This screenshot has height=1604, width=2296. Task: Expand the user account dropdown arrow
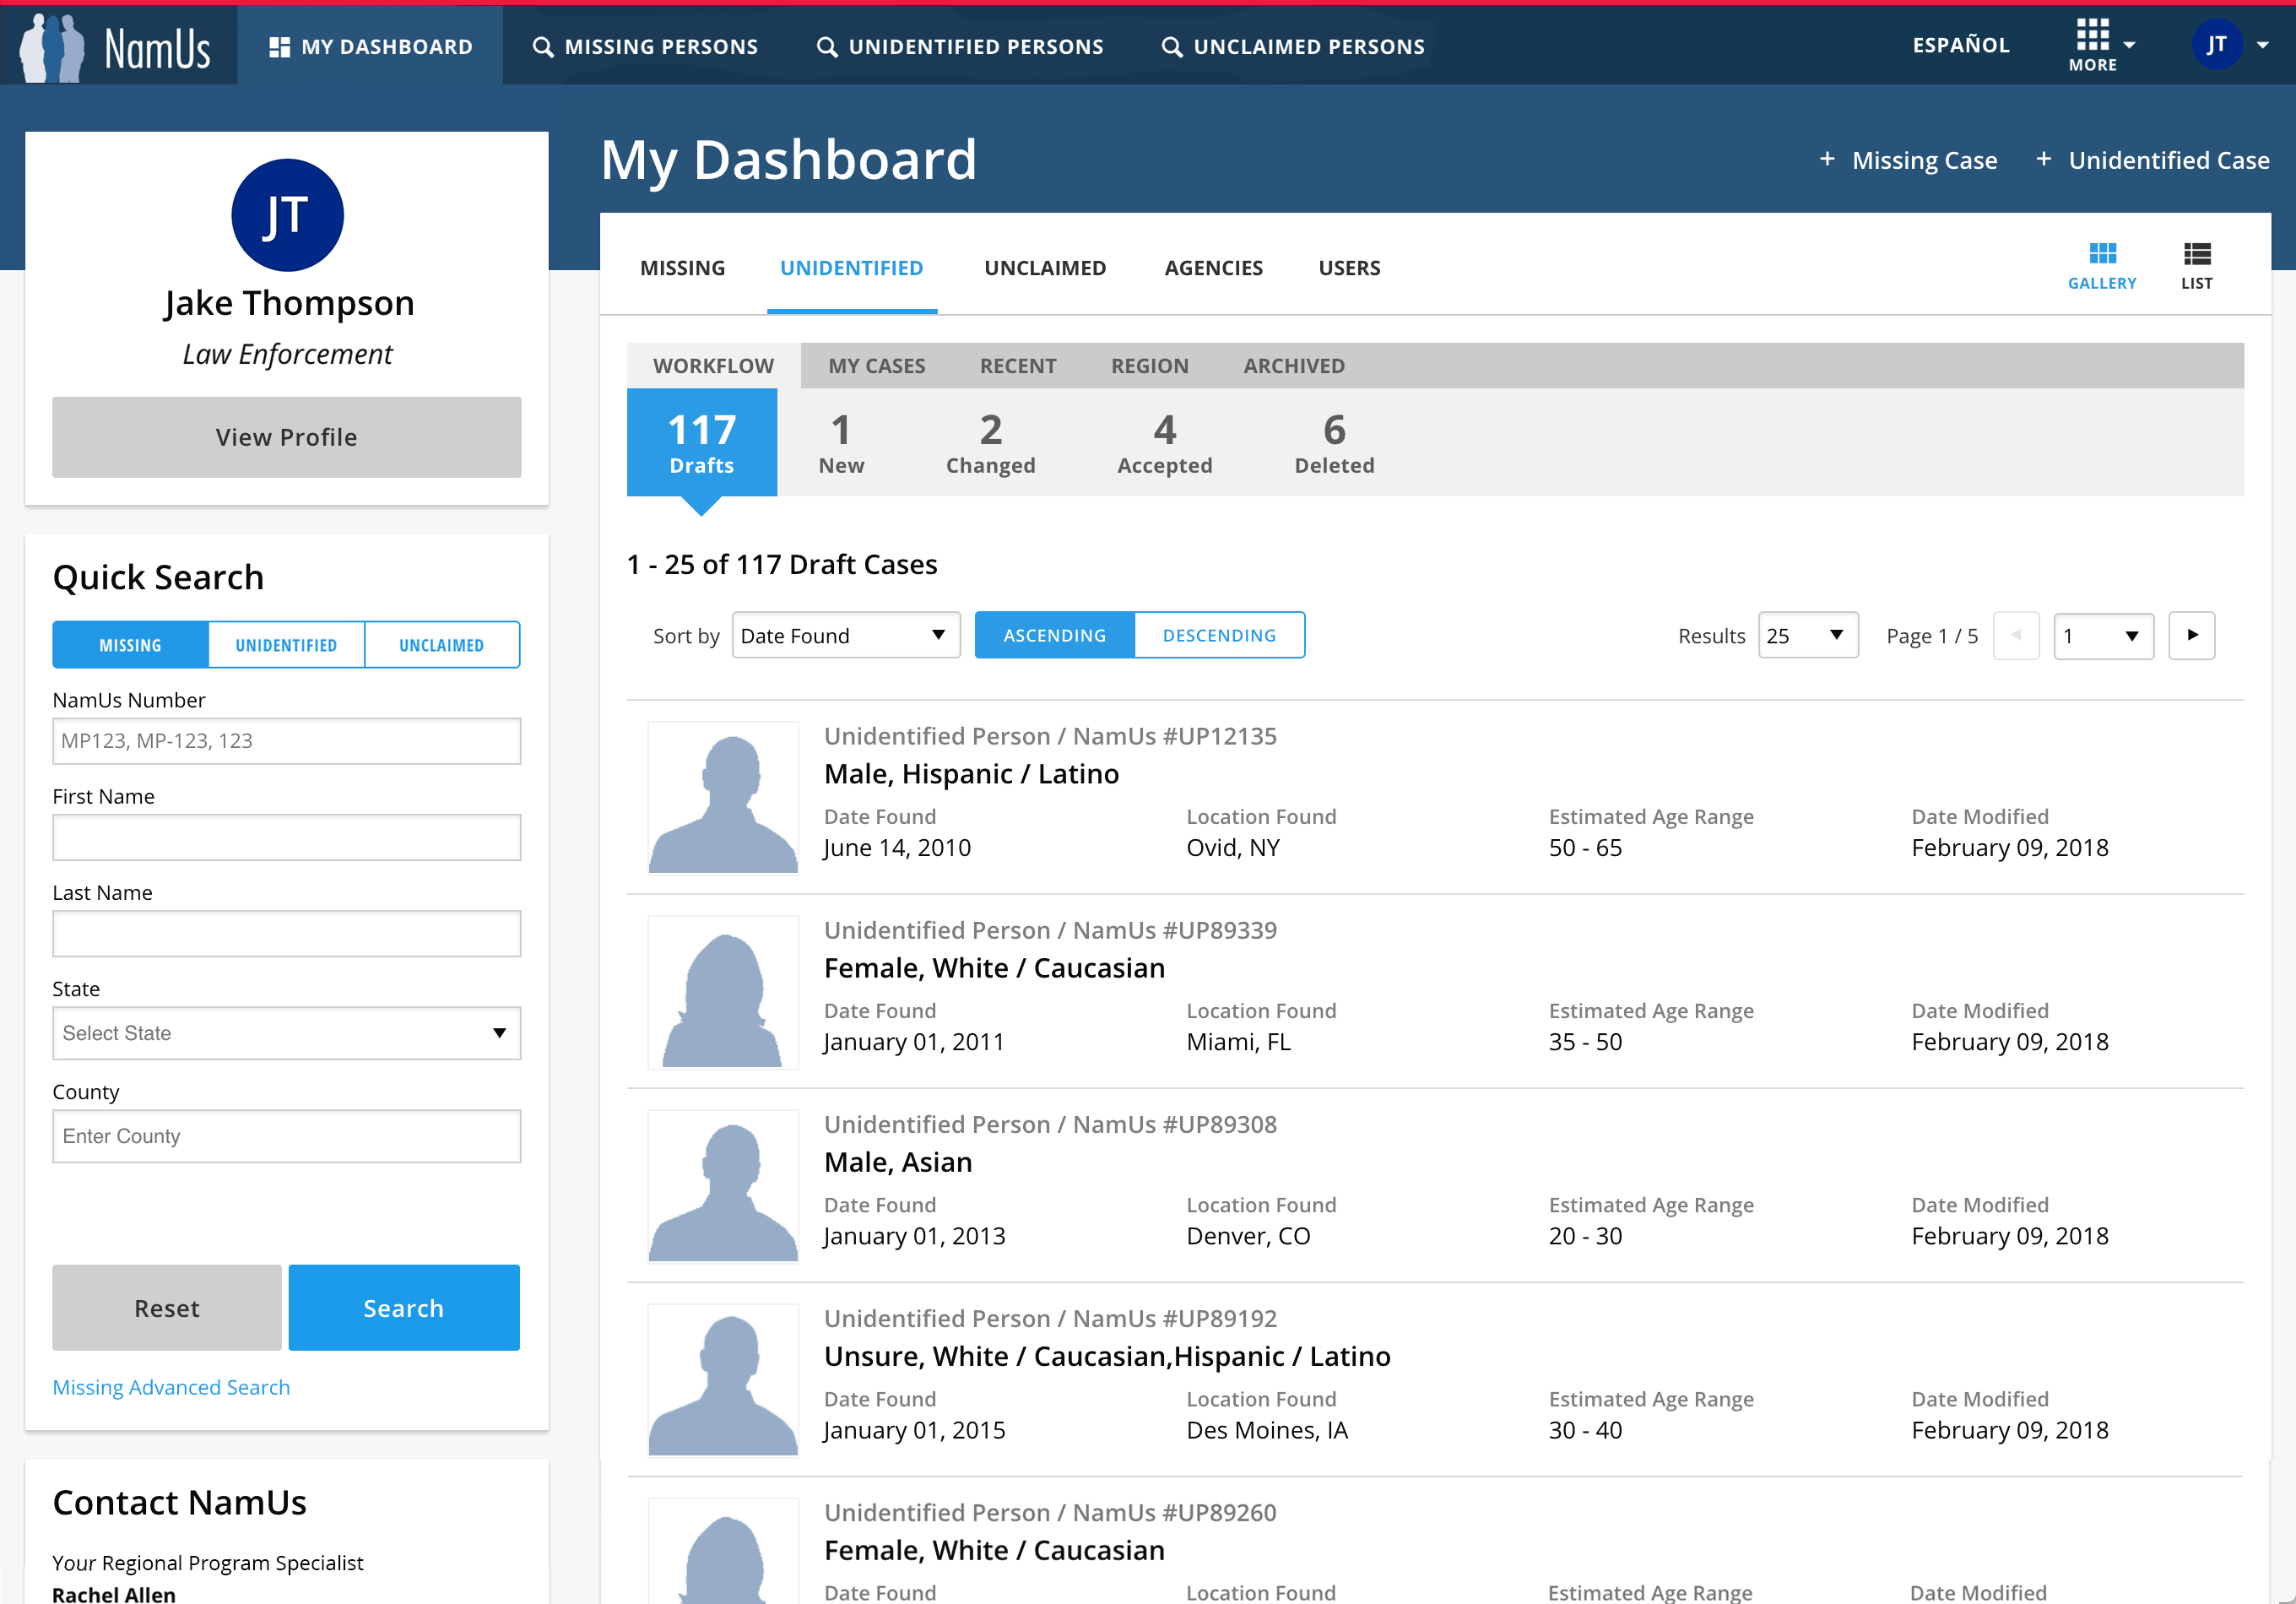[2262, 45]
